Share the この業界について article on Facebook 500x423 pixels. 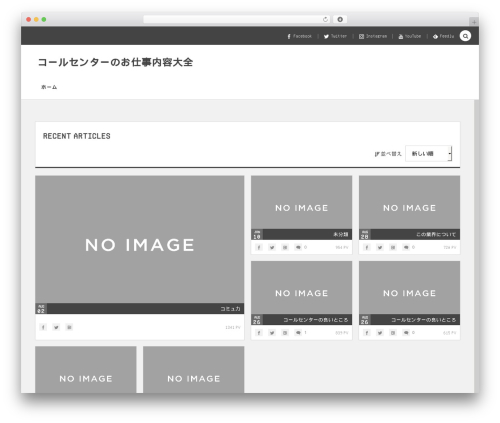pos(367,247)
